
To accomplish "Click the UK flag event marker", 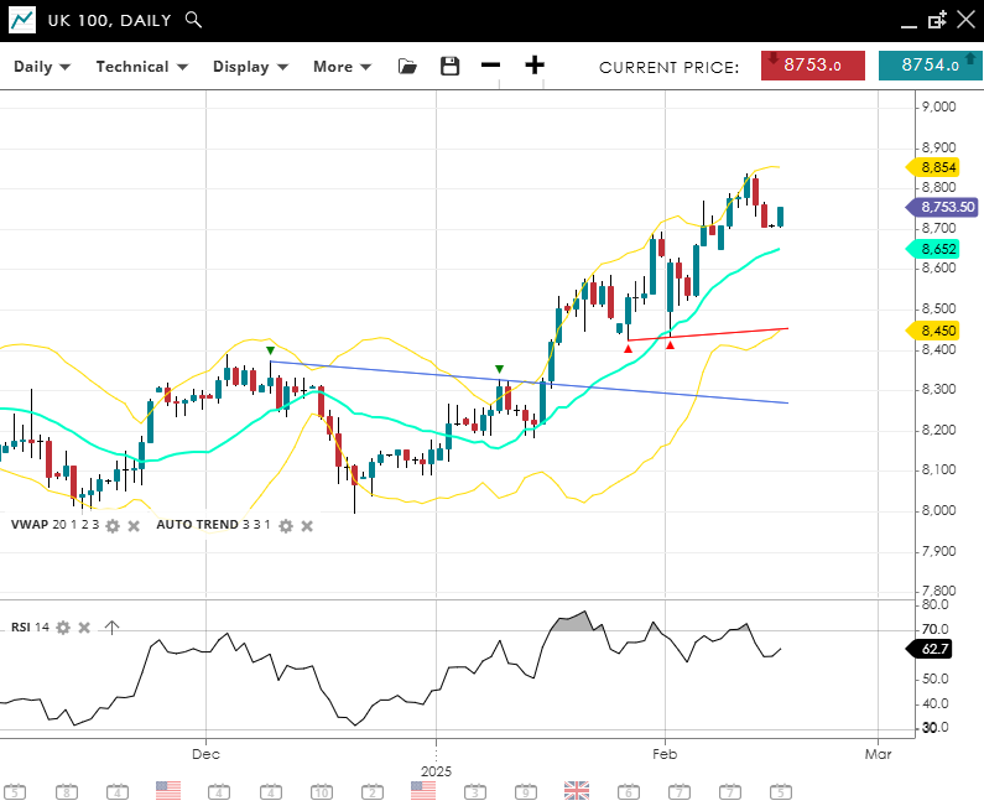I will (x=576, y=790).
